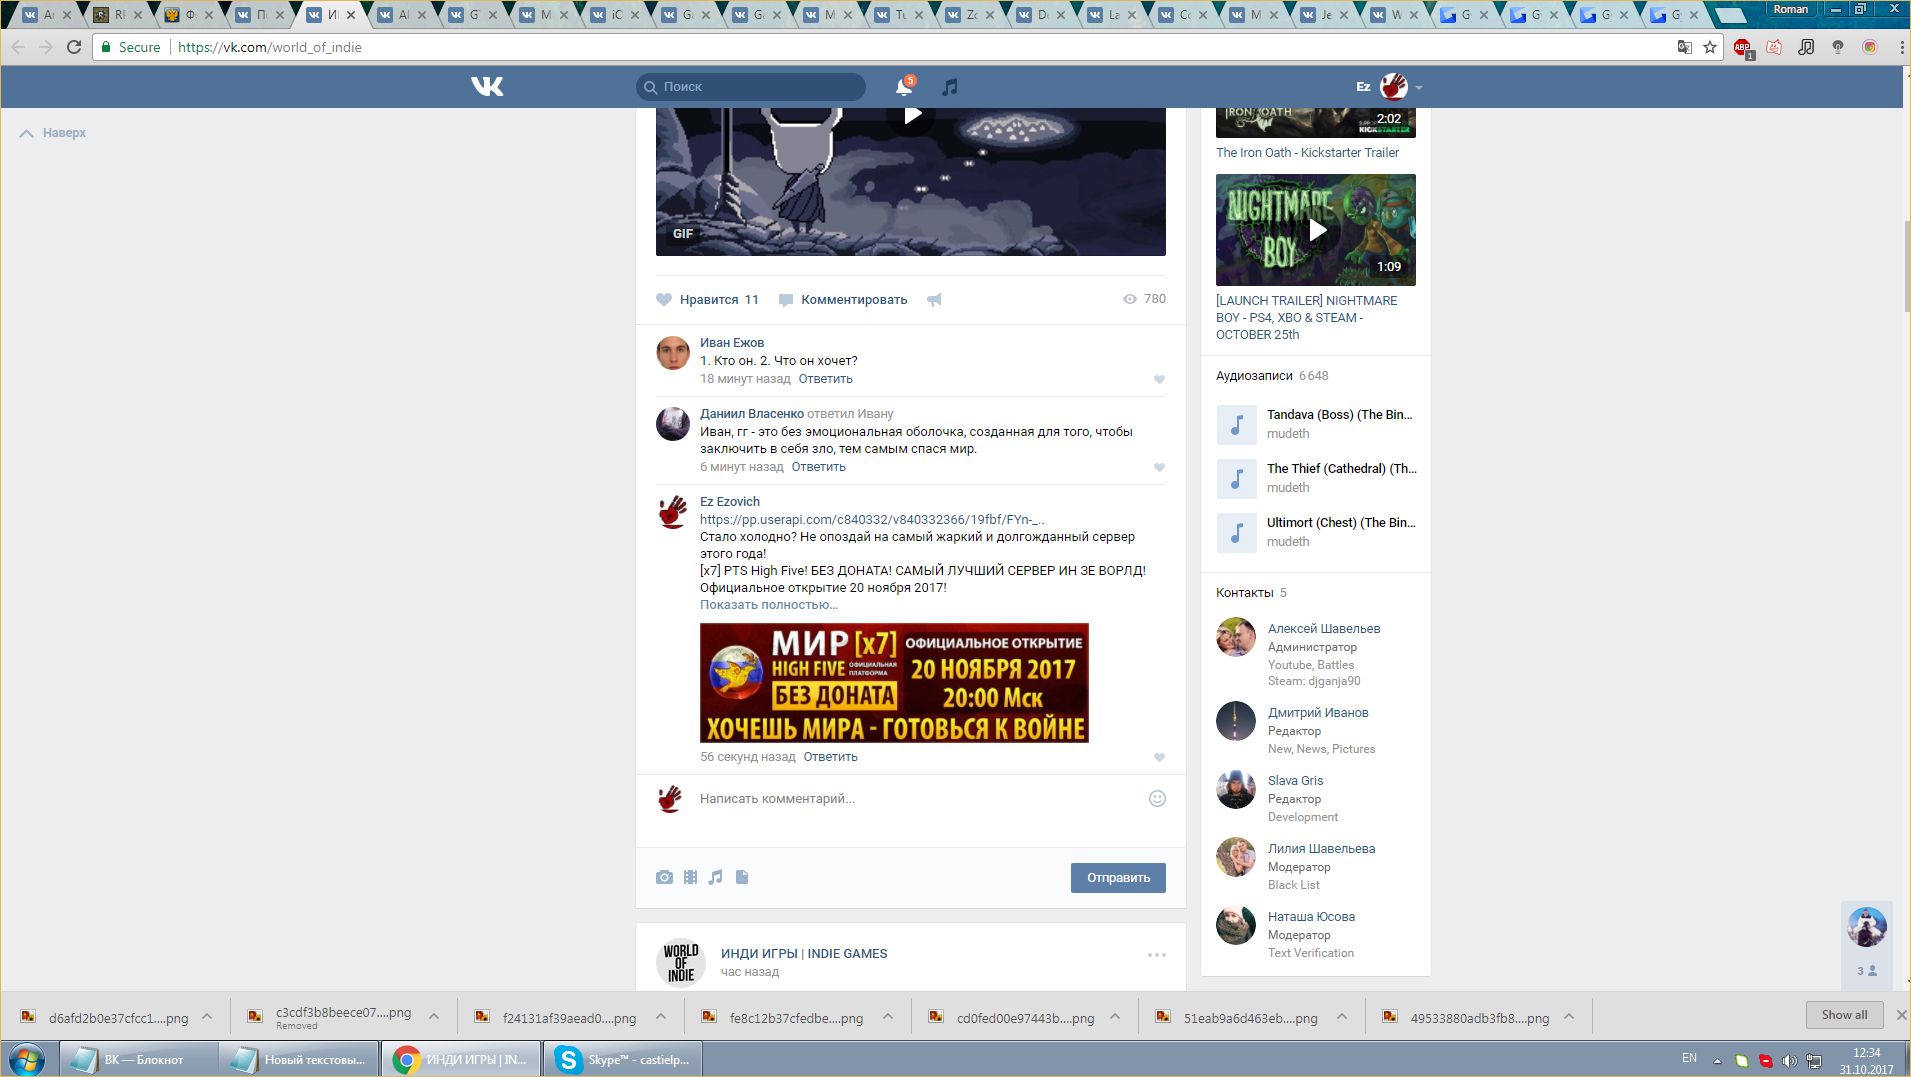1911x1077 pixels.
Task: Open The Iron Oath Kickstarter Trailer link
Action: point(1307,153)
